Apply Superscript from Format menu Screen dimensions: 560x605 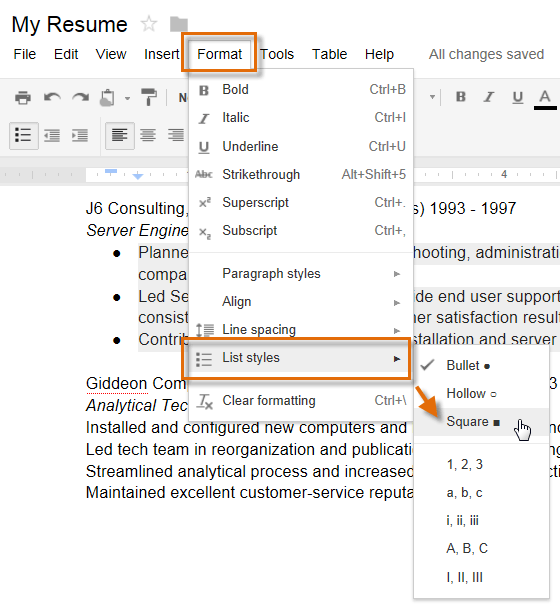[x=301, y=203]
